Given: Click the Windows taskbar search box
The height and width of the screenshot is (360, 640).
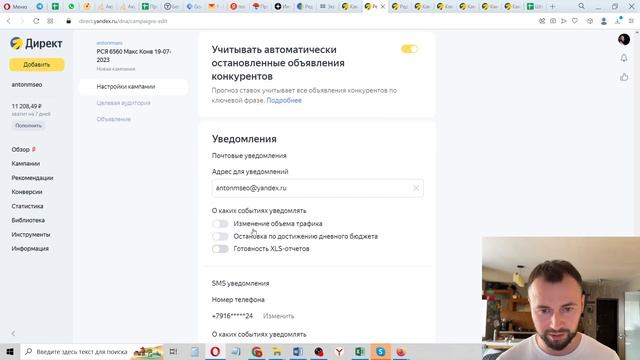Looking at the screenshot, I should pyautogui.click(x=92, y=351).
